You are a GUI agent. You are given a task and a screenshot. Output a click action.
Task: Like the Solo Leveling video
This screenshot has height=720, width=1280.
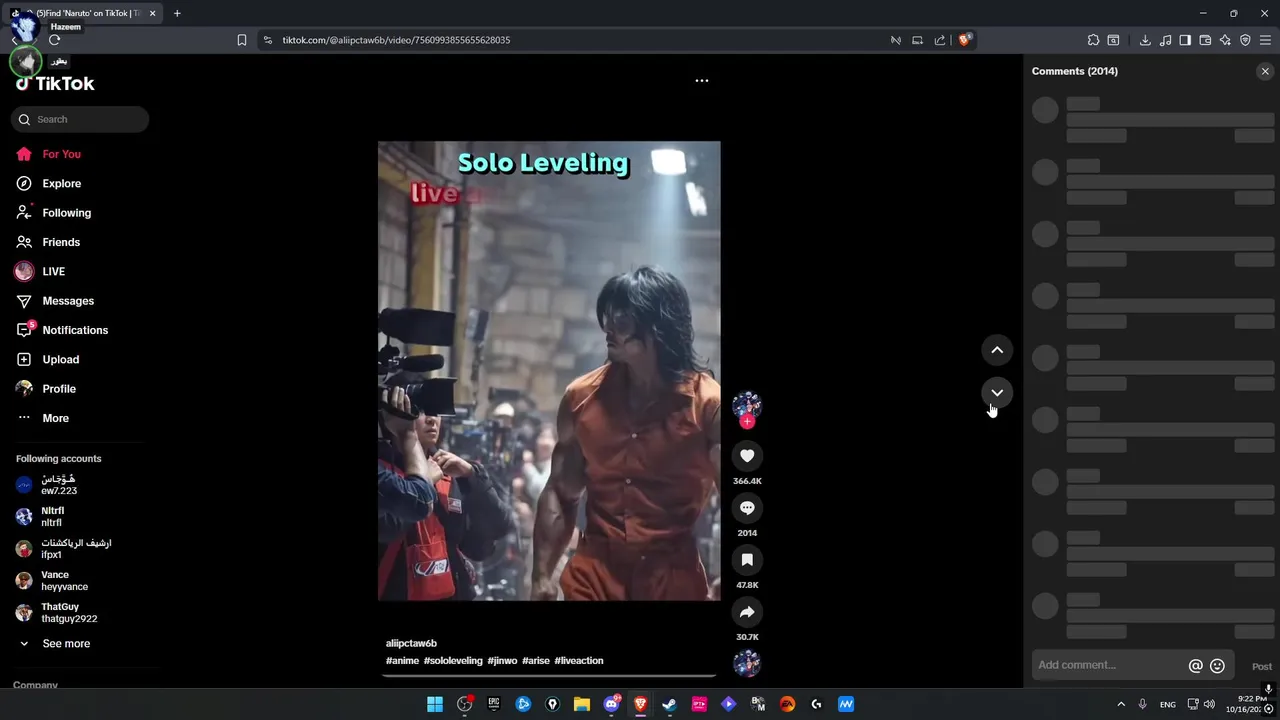[x=747, y=456]
